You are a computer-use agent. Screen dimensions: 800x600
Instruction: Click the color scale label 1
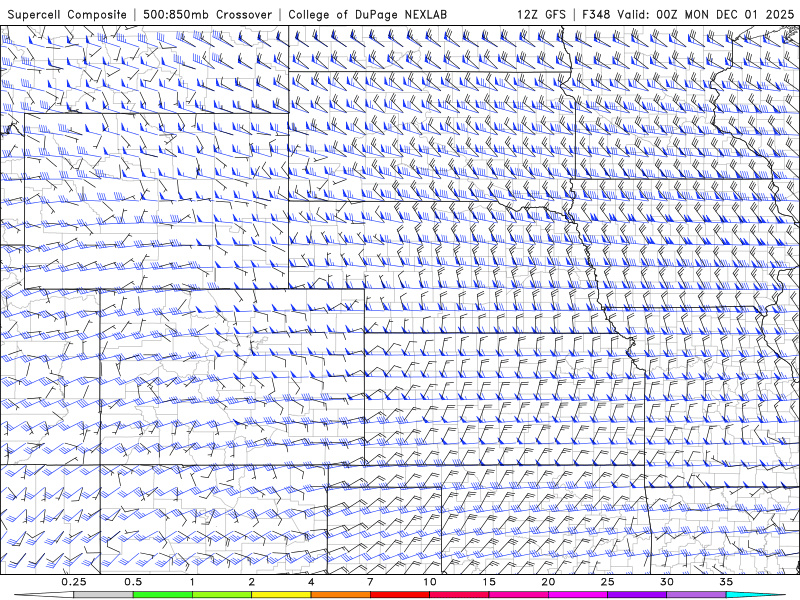click(x=192, y=582)
